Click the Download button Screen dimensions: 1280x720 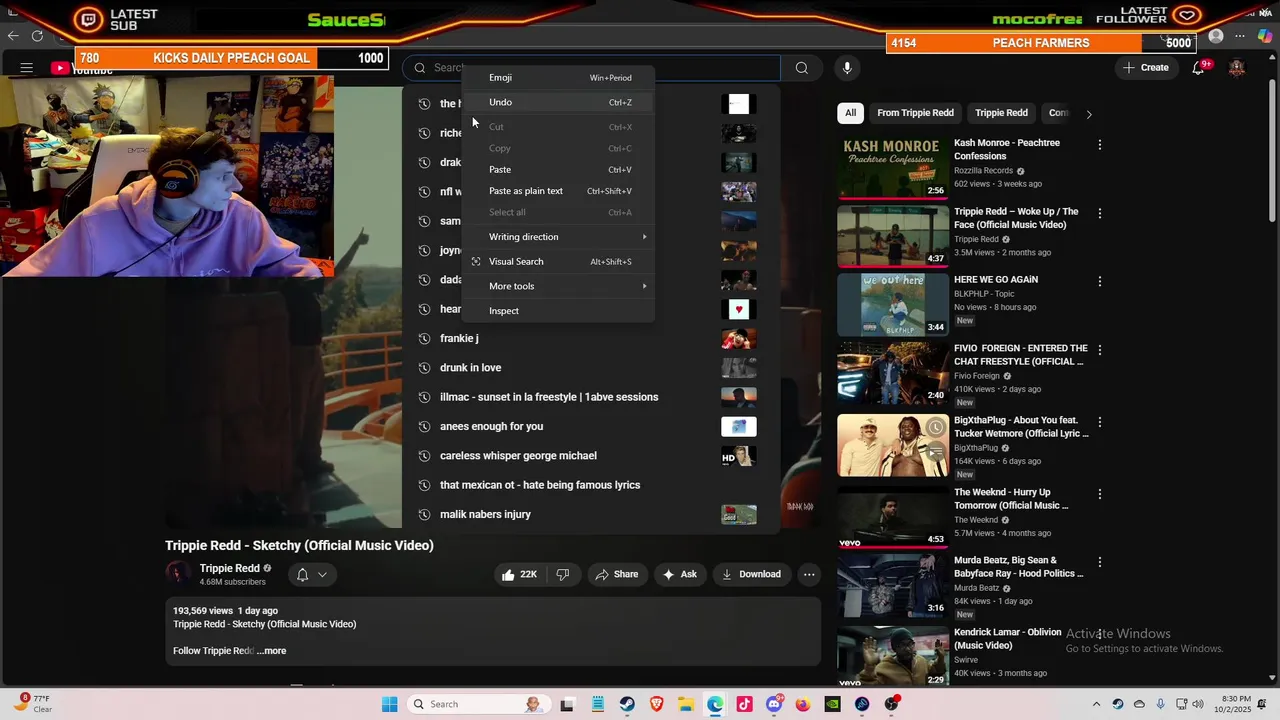[751, 574]
